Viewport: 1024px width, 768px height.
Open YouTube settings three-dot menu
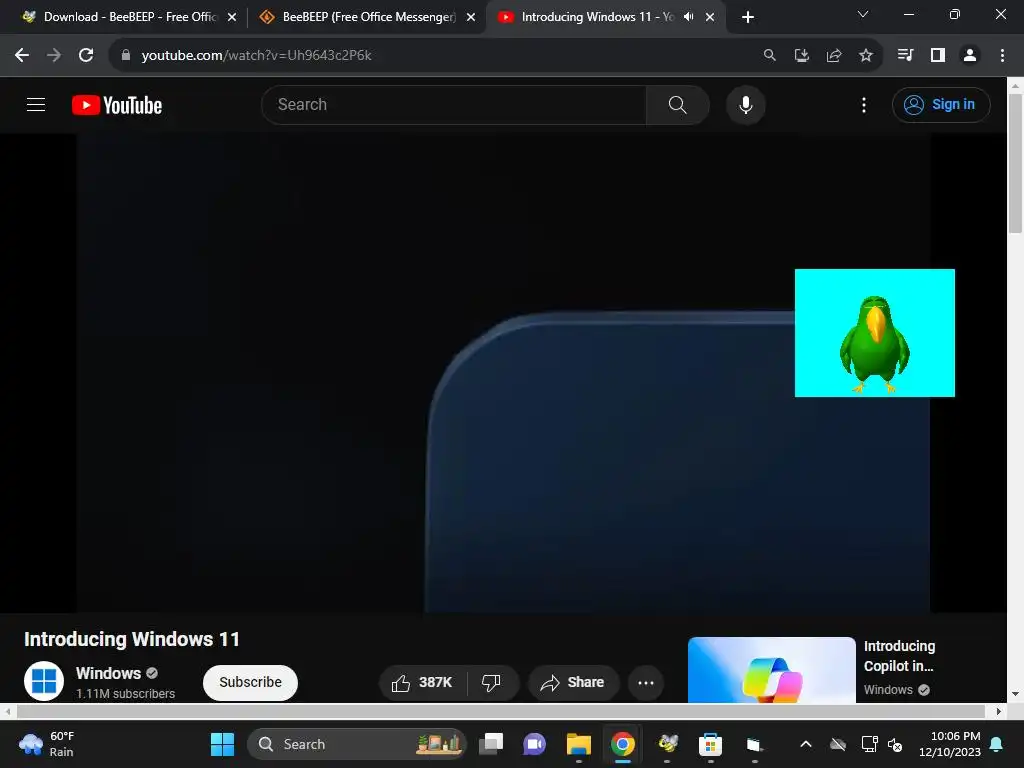click(x=863, y=104)
